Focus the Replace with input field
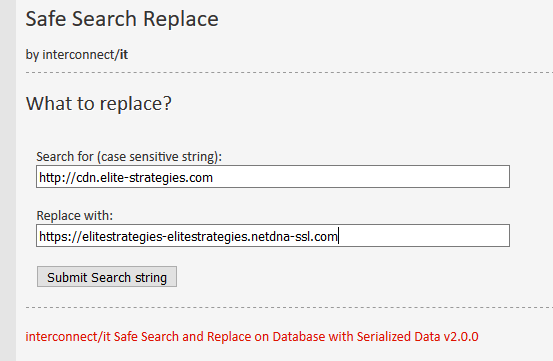 [273, 235]
